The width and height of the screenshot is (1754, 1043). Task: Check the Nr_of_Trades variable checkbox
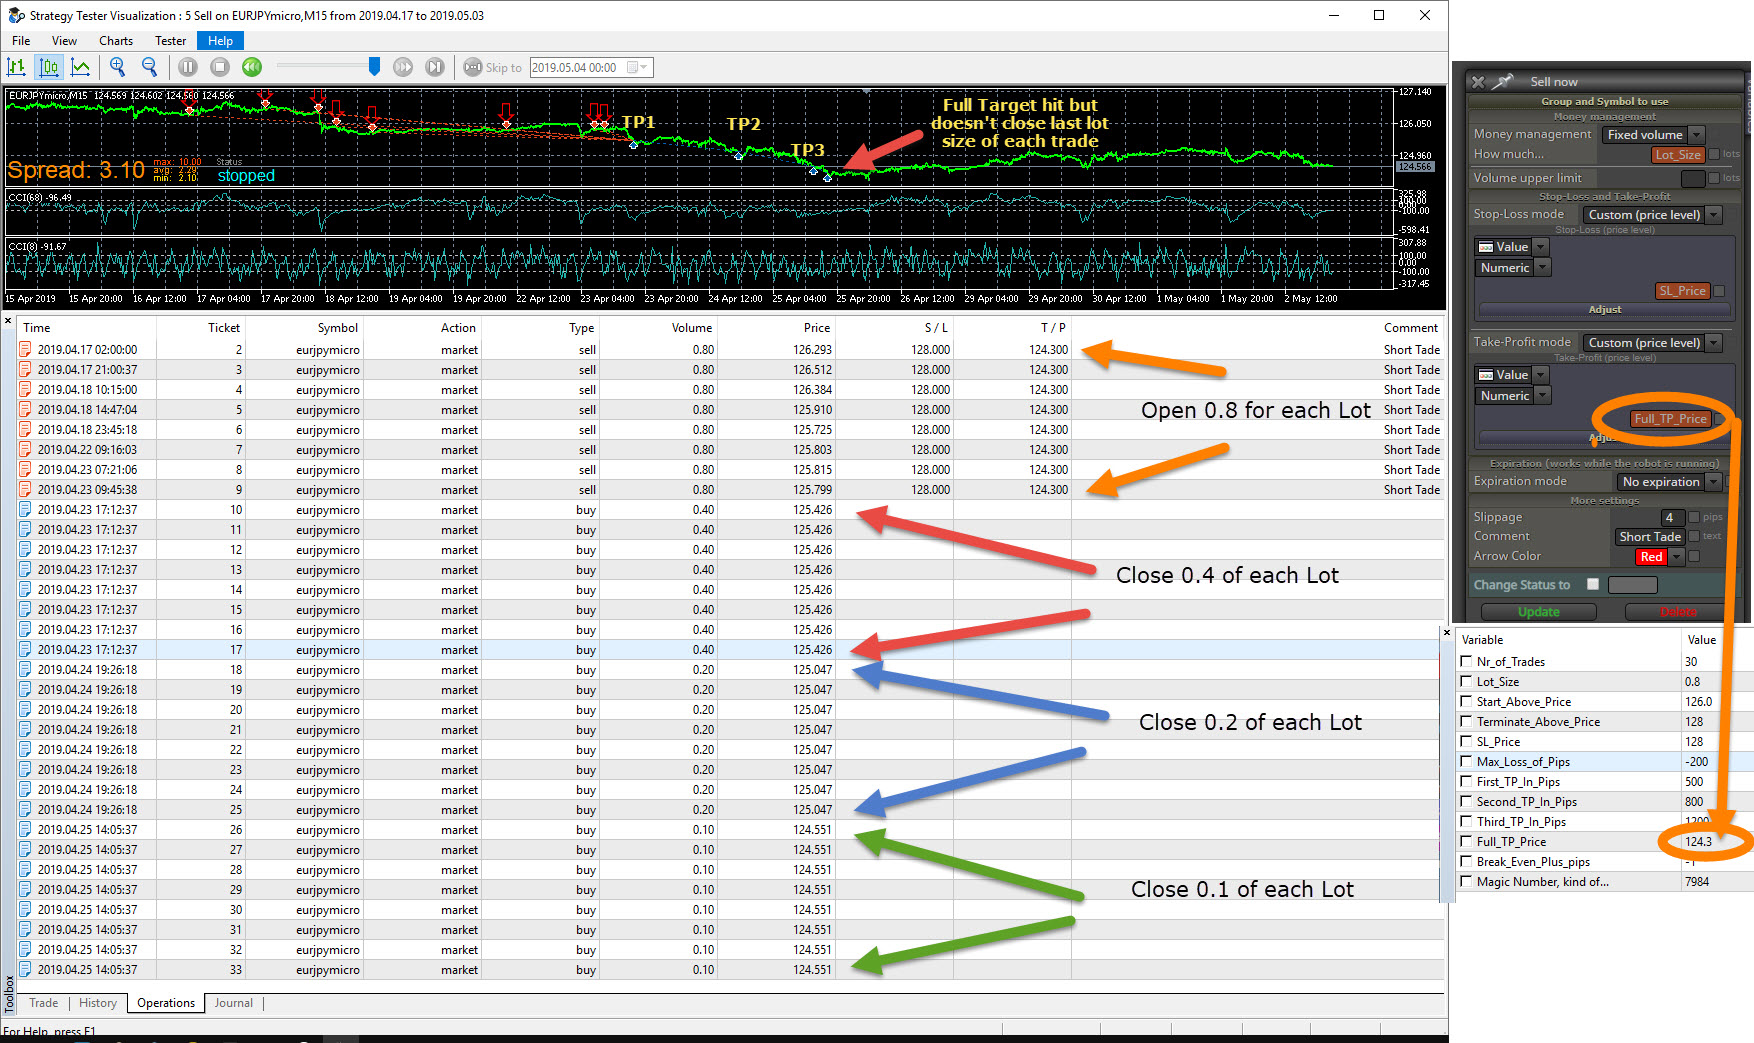pyautogui.click(x=1466, y=661)
